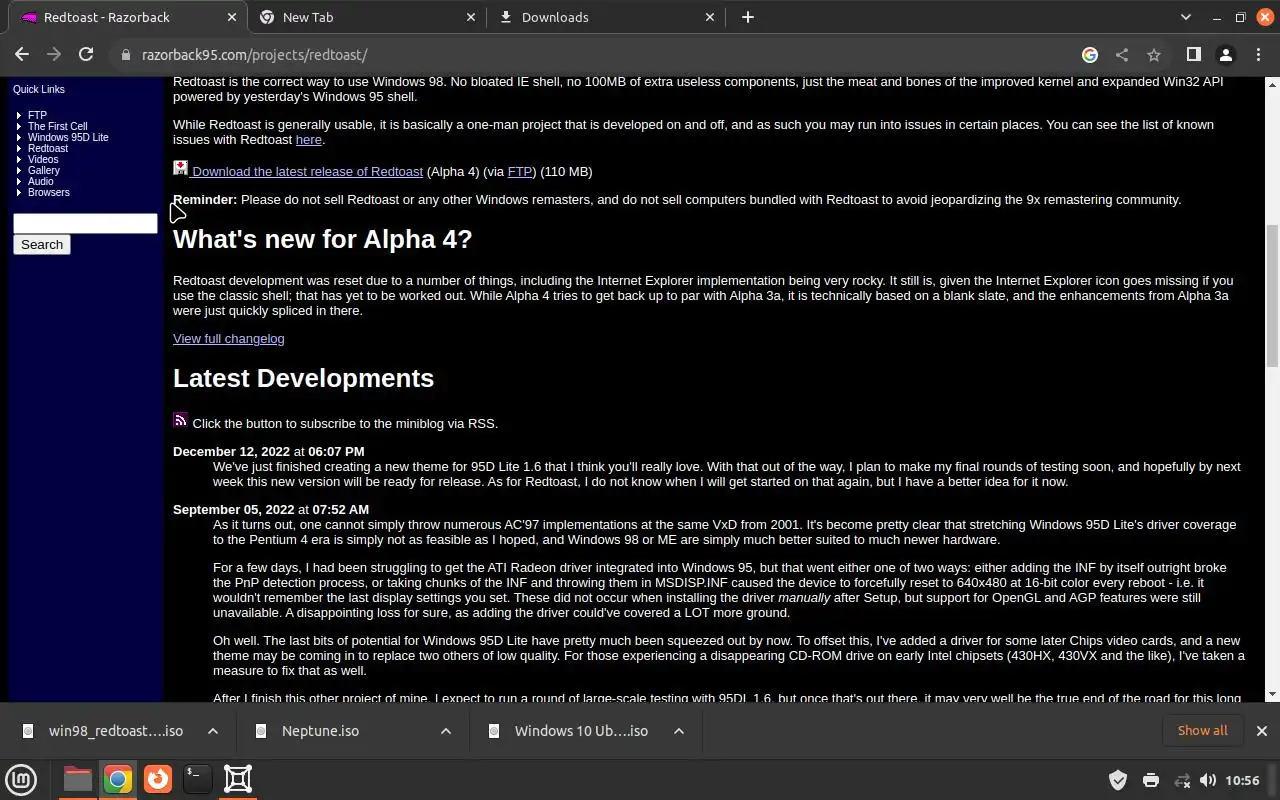The image size is (1280, 800).
Task: Click the browser back arrow
Action: pyautogui.click(x=22, y=55)
